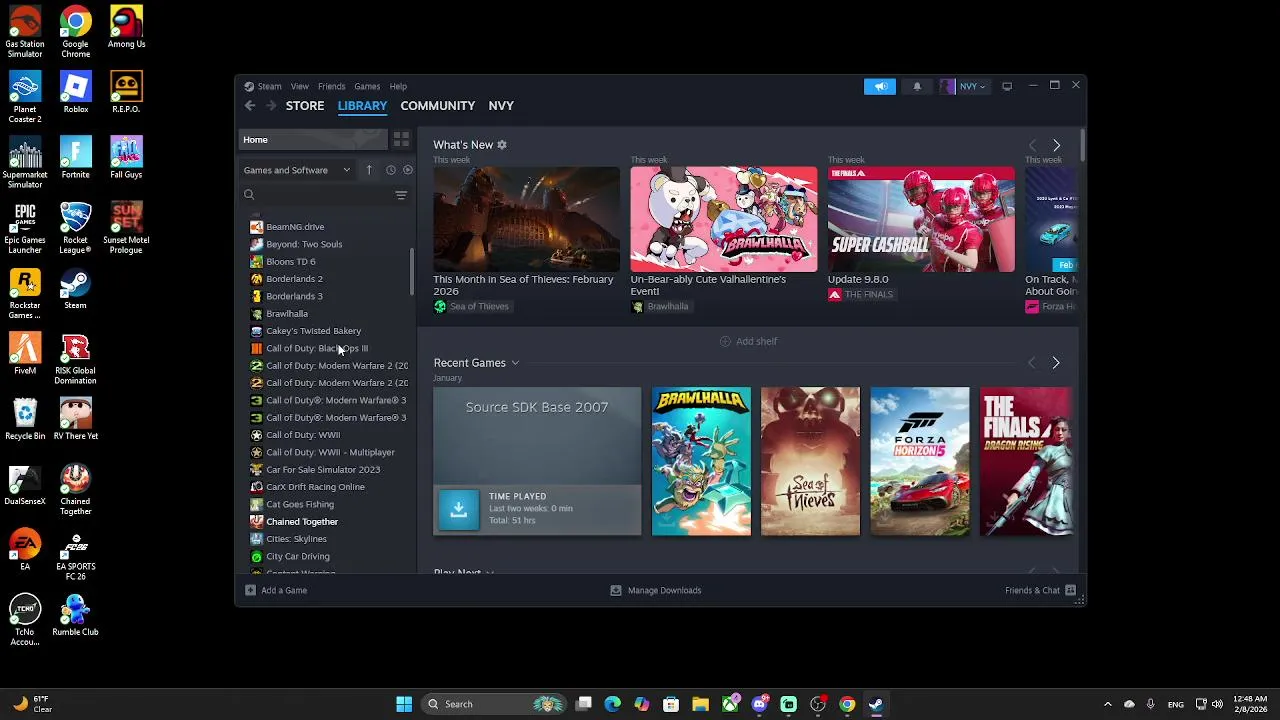
Task: Open the Games menu
Action: point(367,86)
